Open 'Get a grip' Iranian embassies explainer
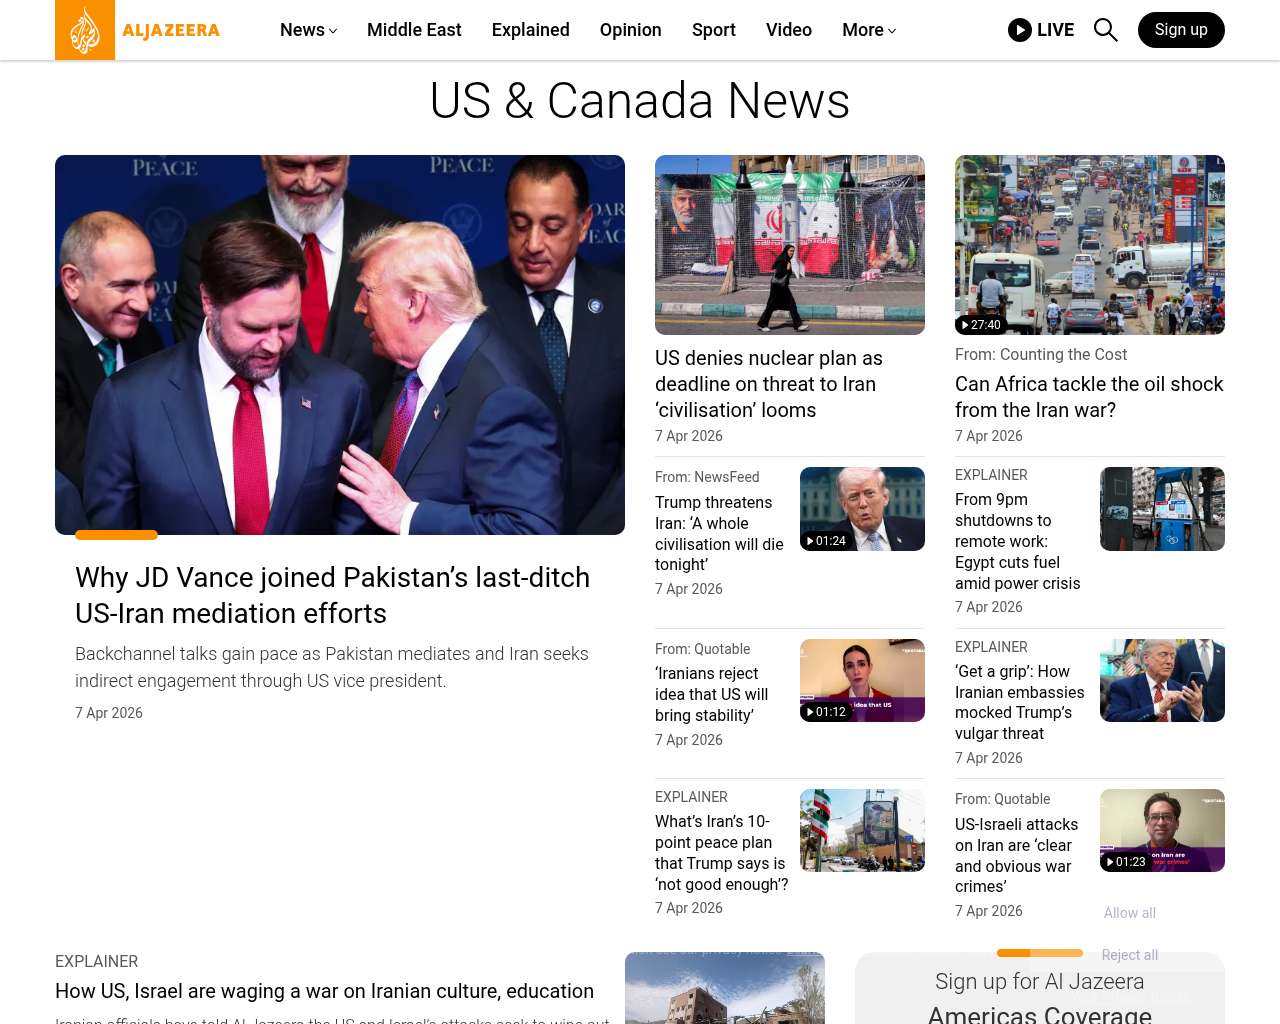 pyautogui.click(x=1020, y=702)
